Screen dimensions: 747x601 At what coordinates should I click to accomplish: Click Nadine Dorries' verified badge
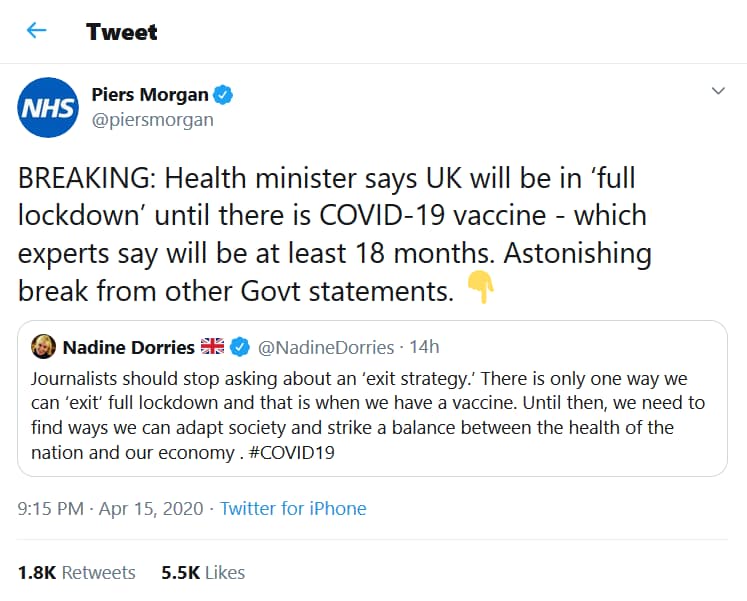[240, 347]
